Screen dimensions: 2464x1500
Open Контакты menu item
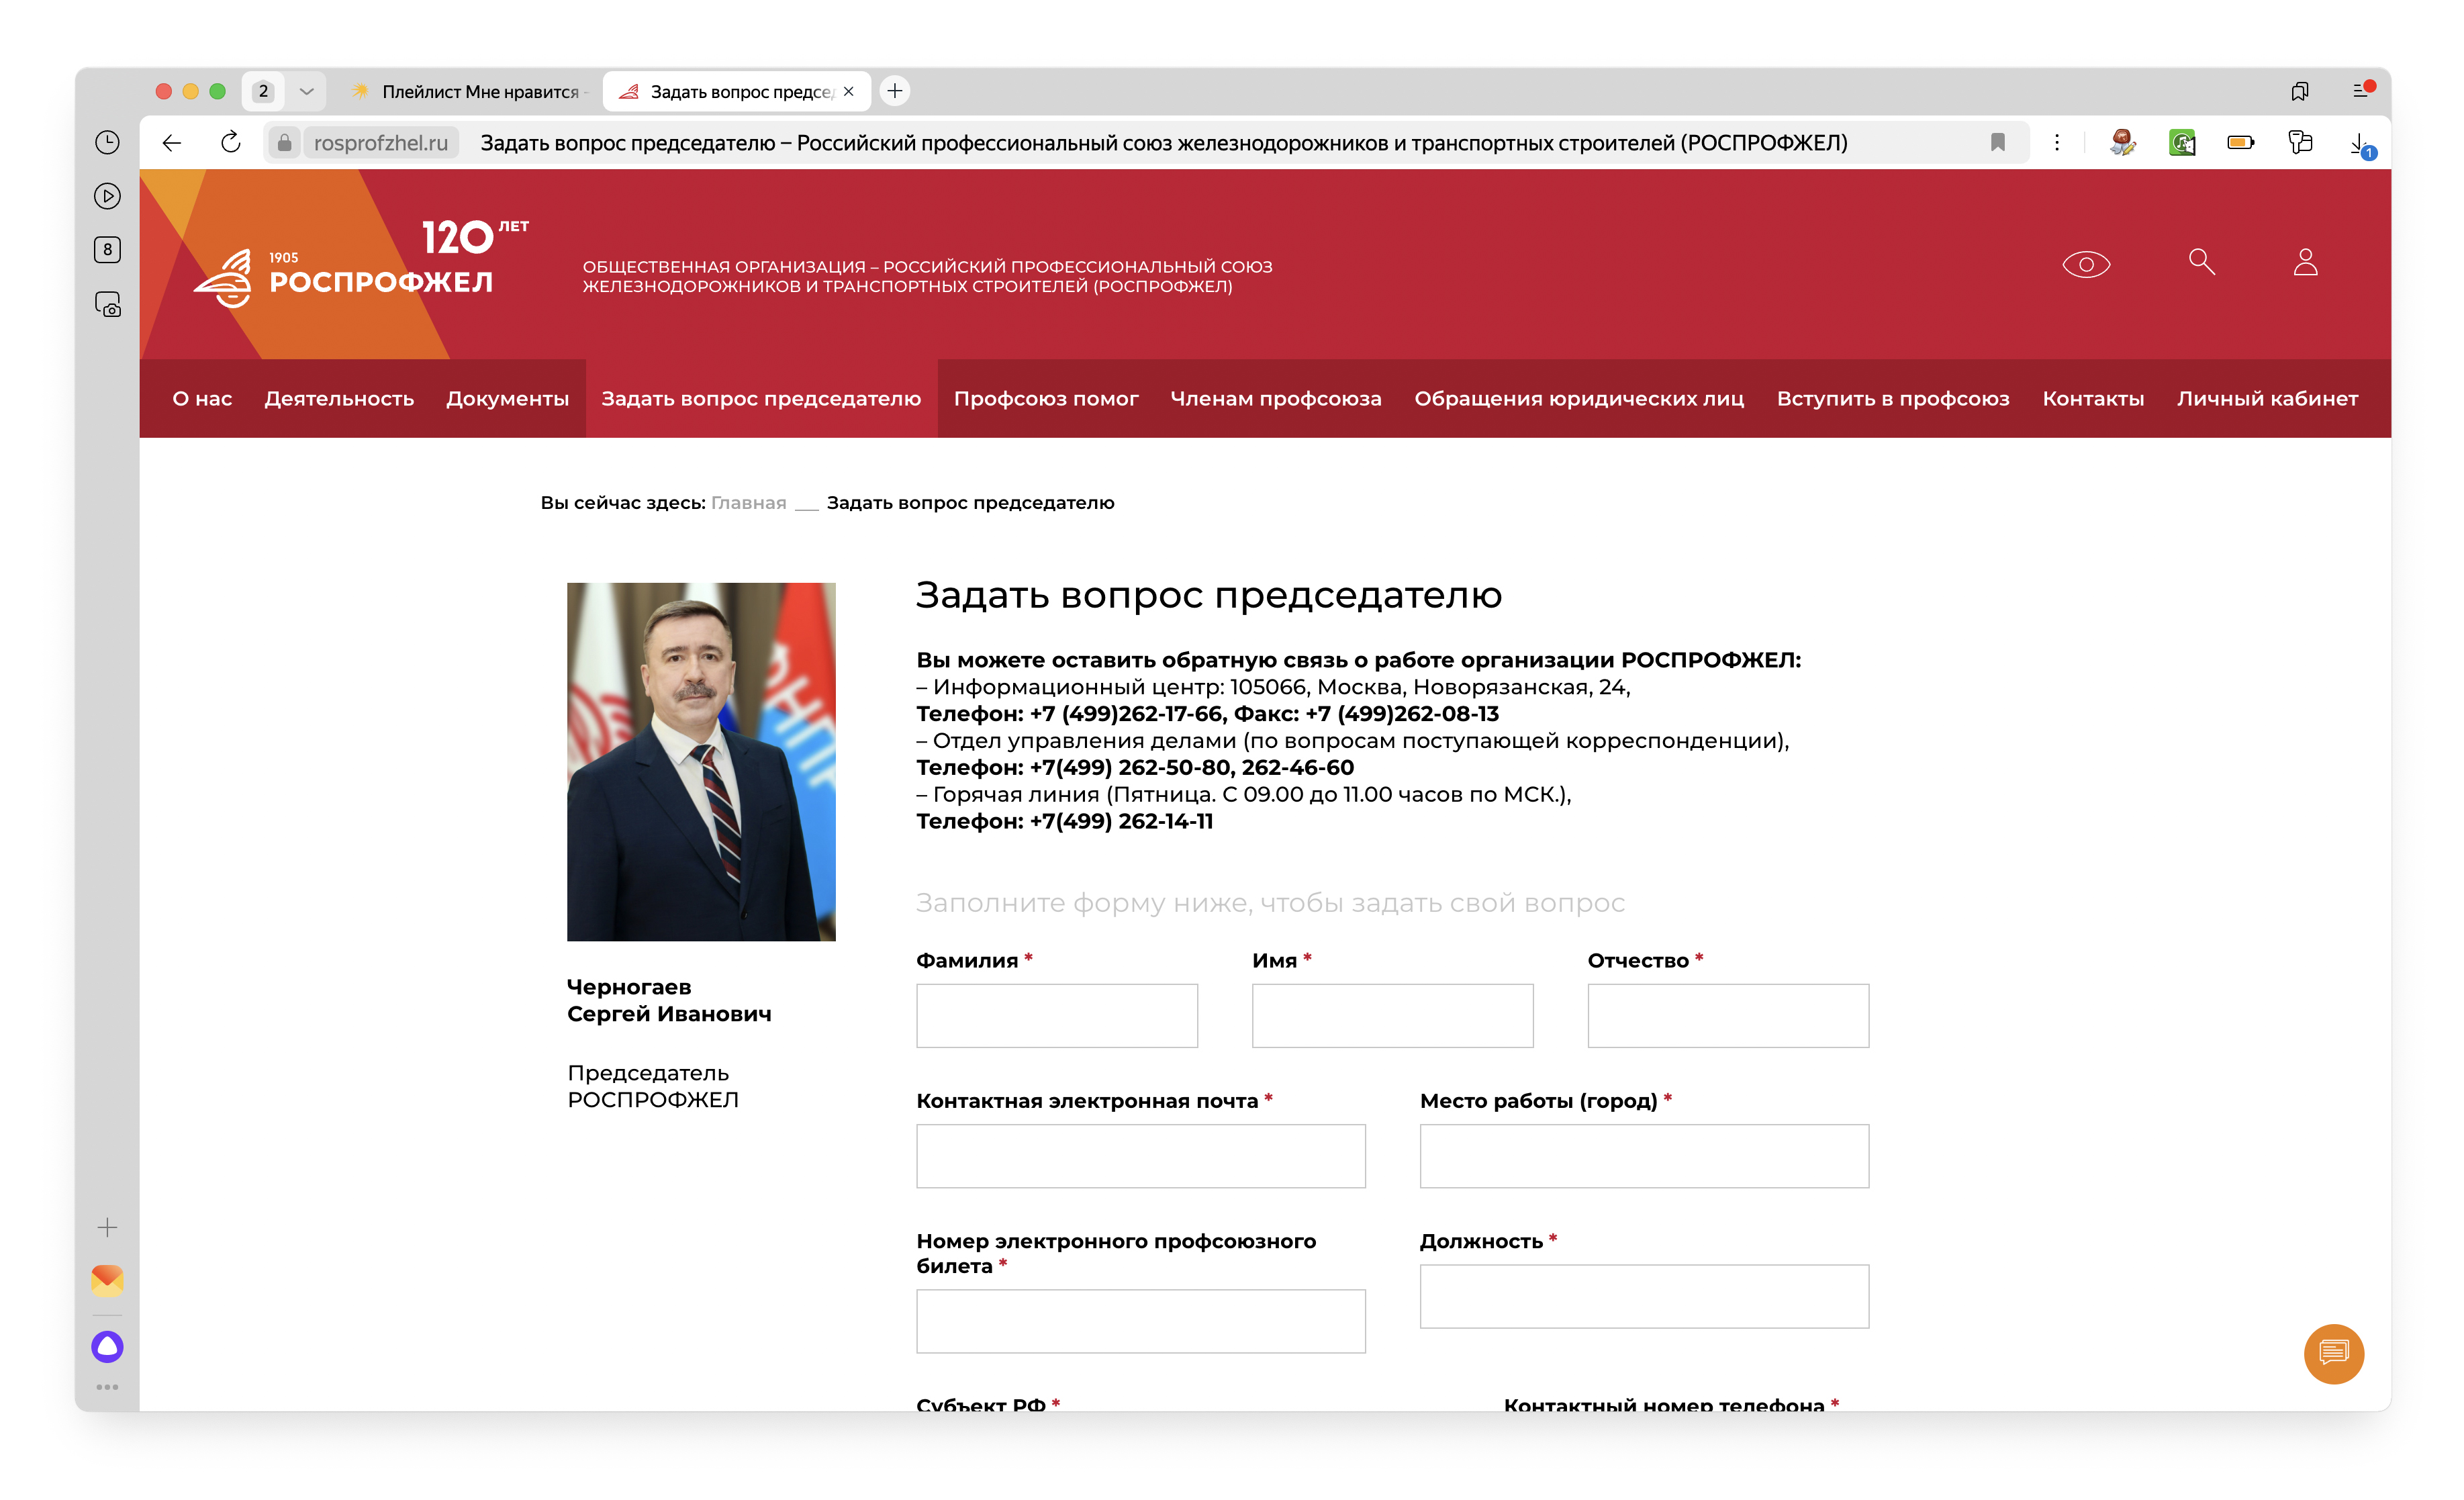click(x=2092, y=398)
